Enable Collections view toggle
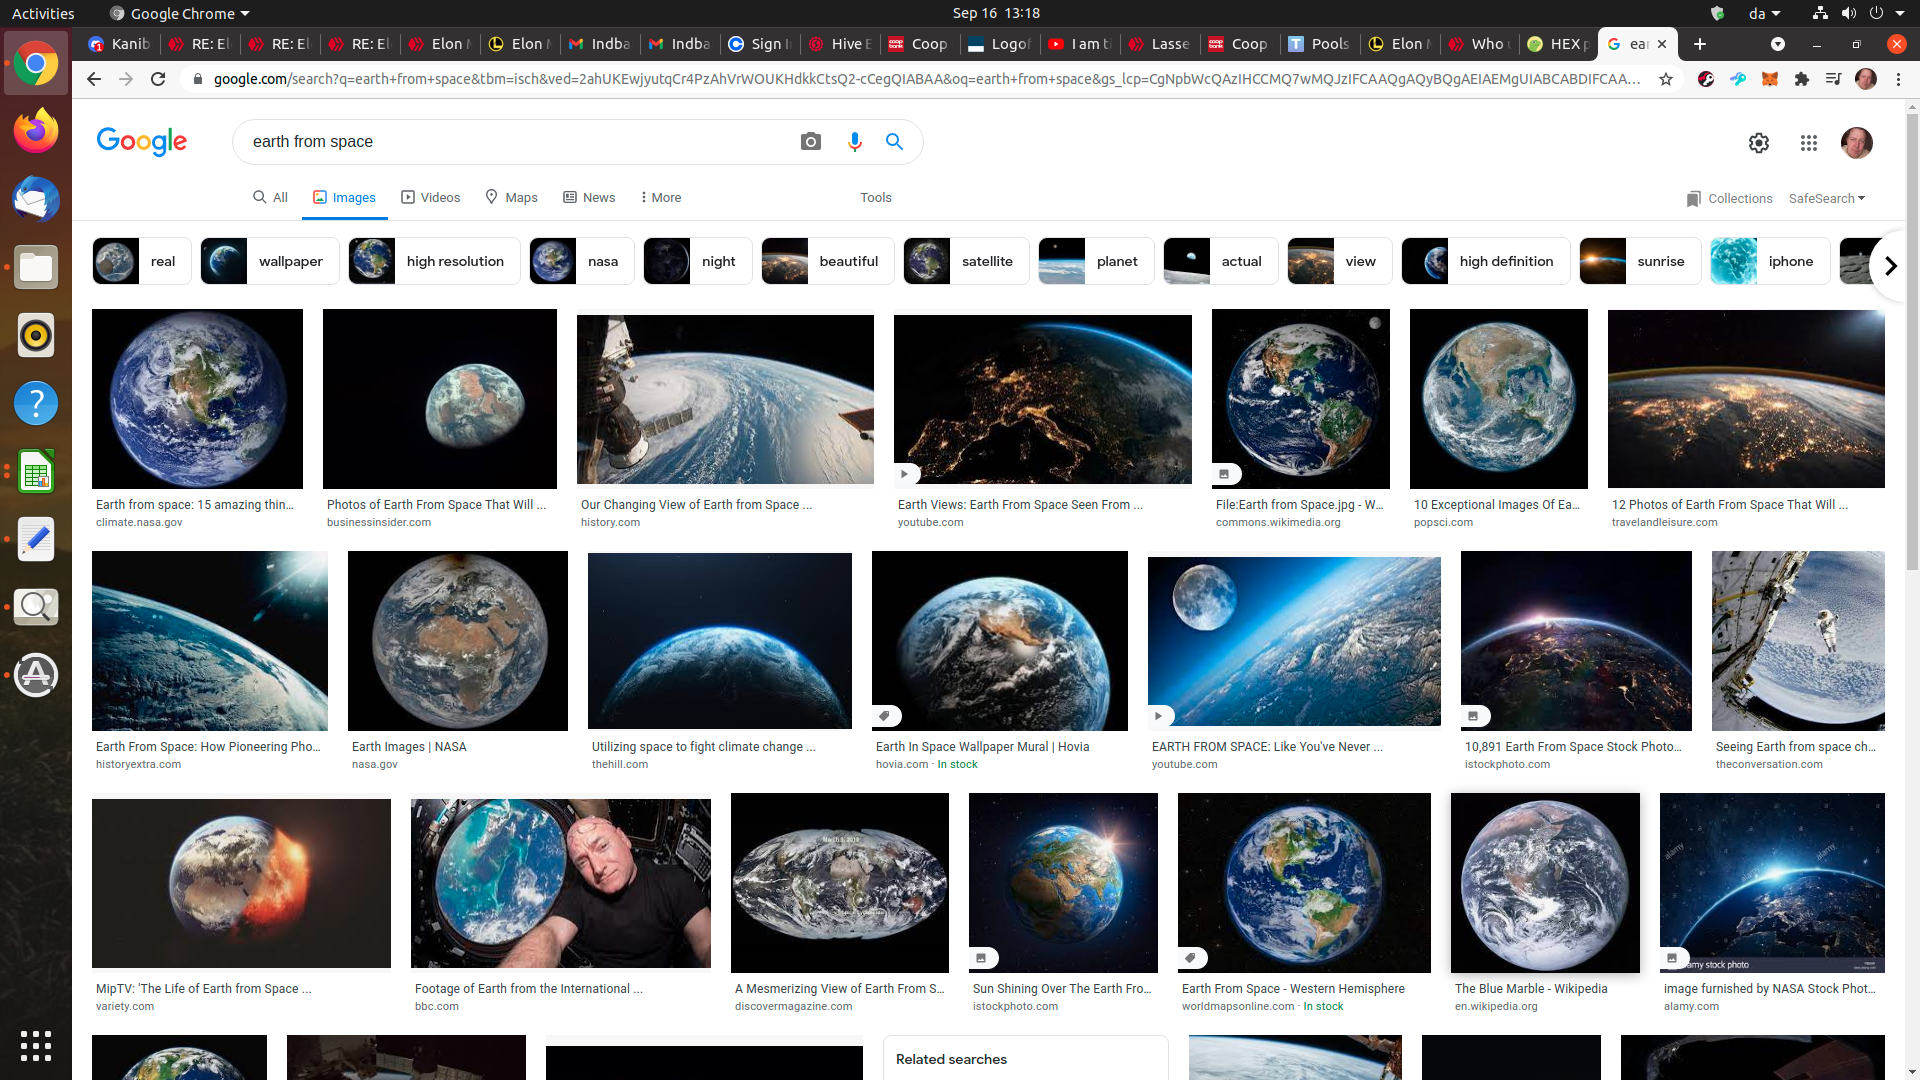 point(1727,198)
